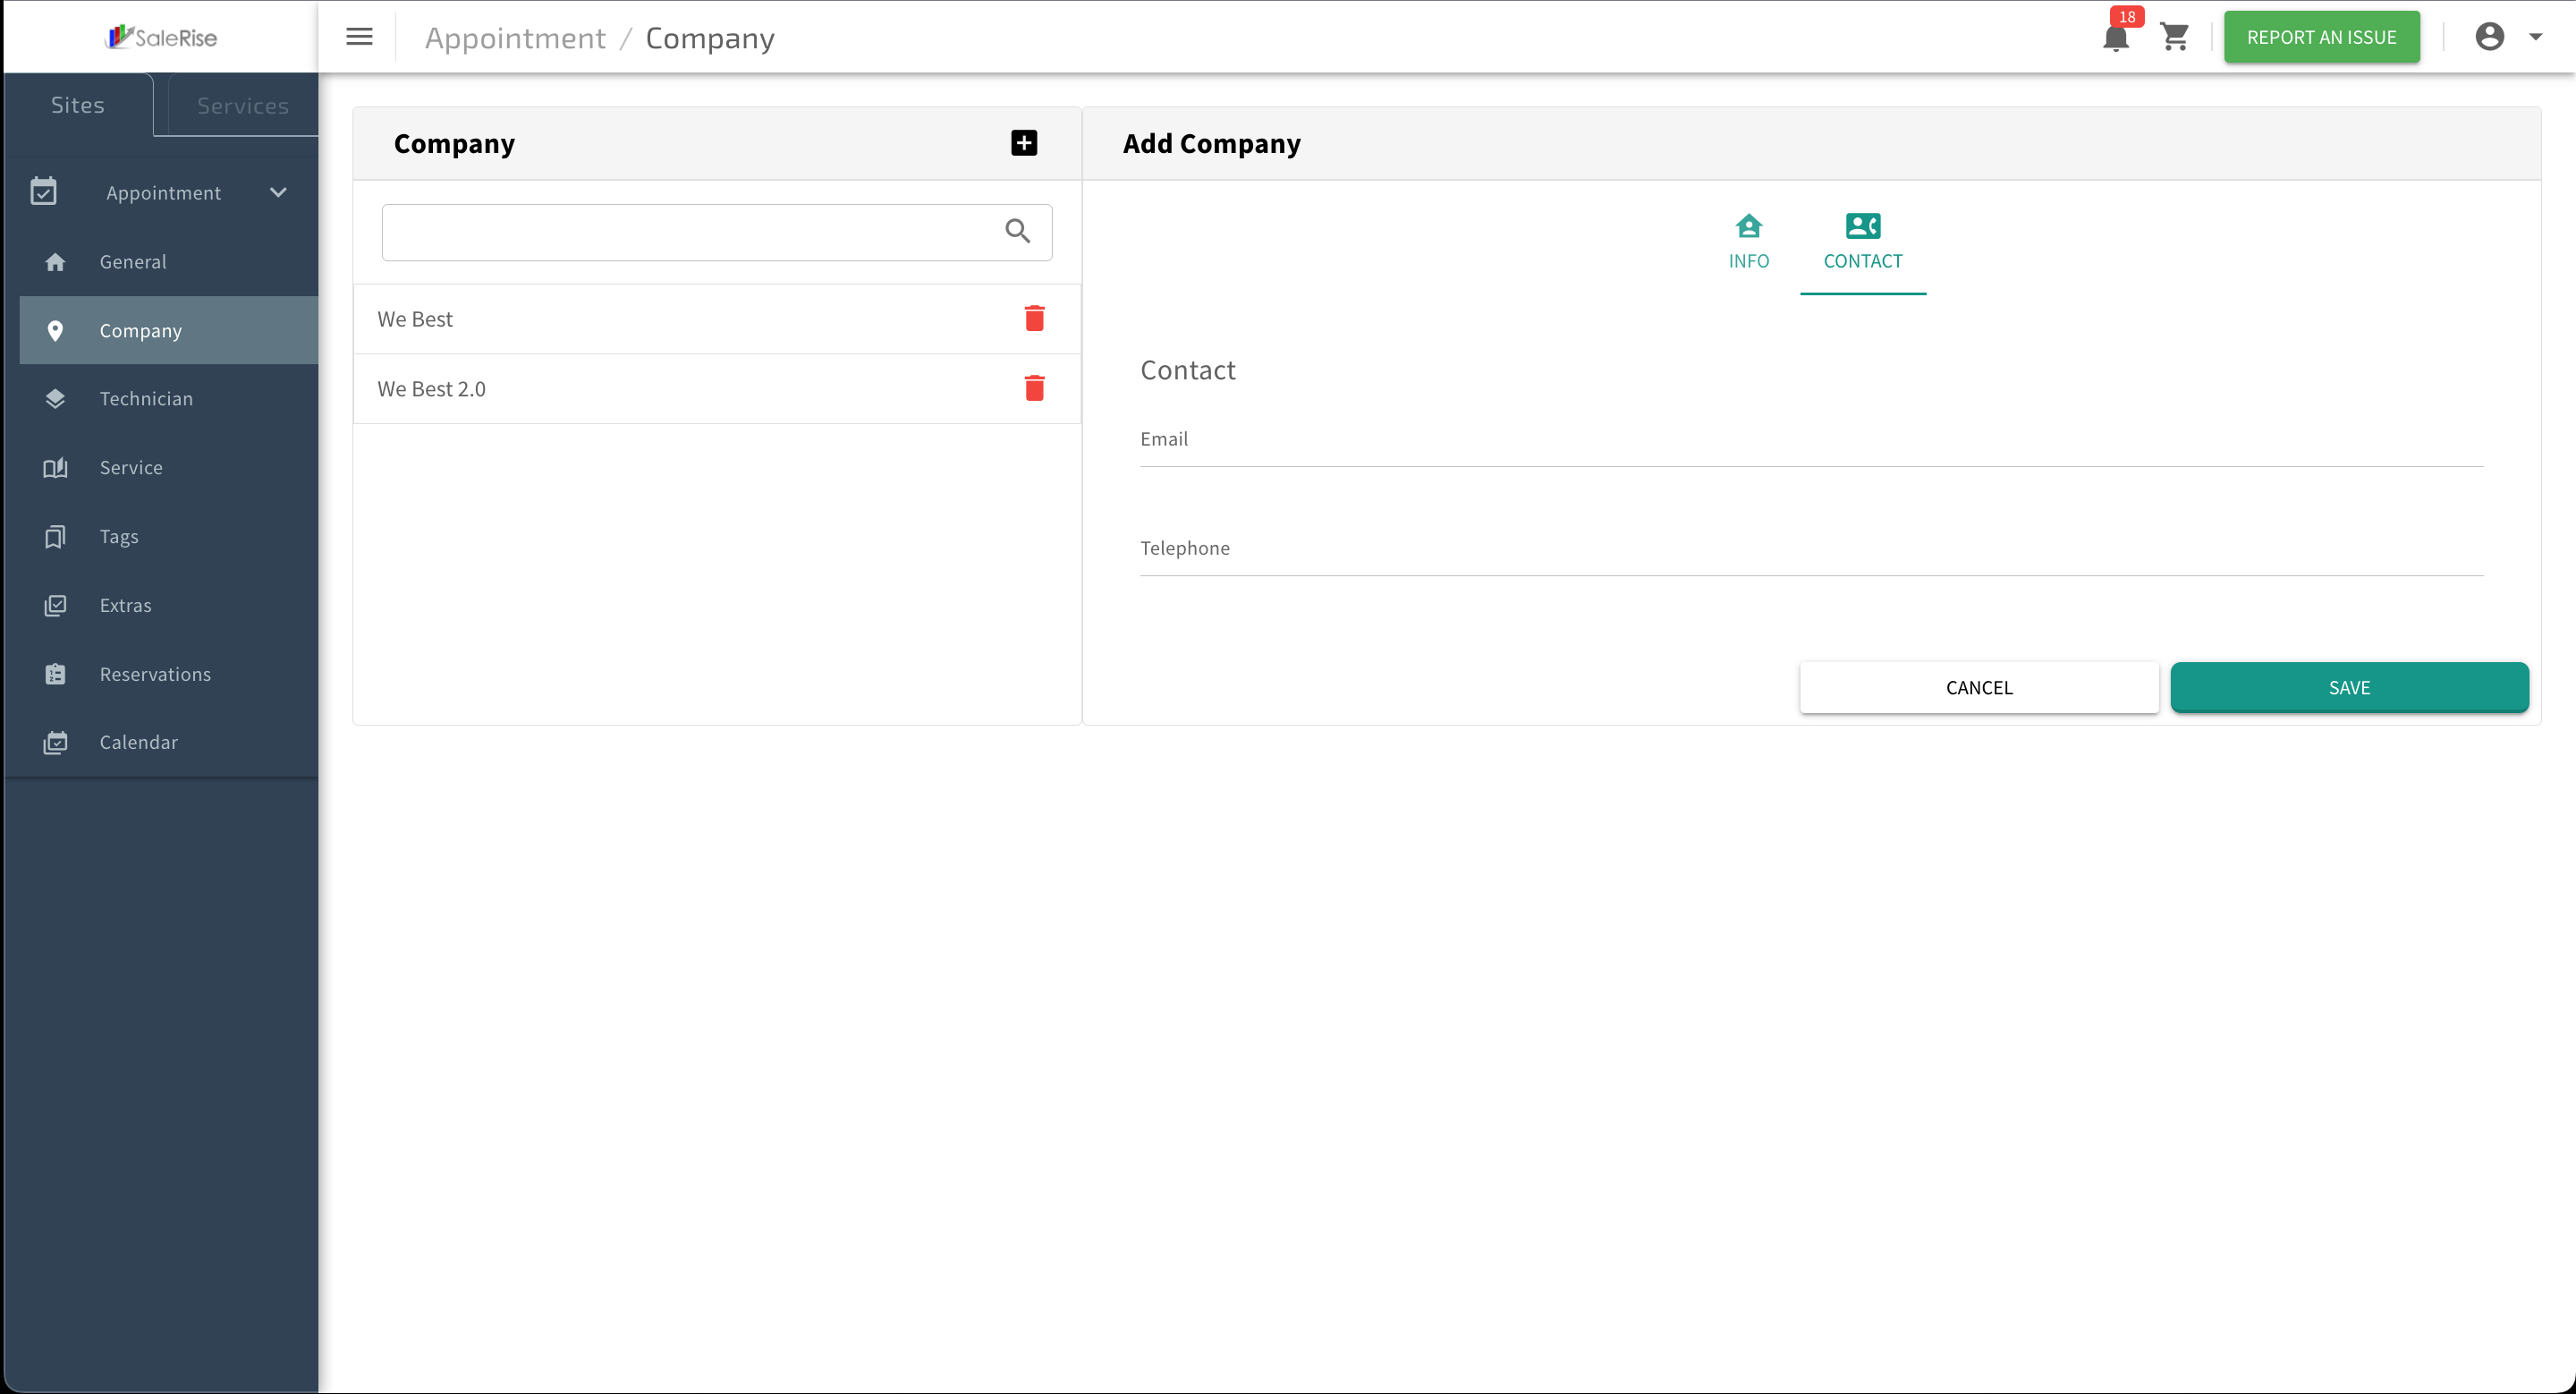Select the We Best company row
This screenshot has height=1394, width=2576.
pos(716,319)
